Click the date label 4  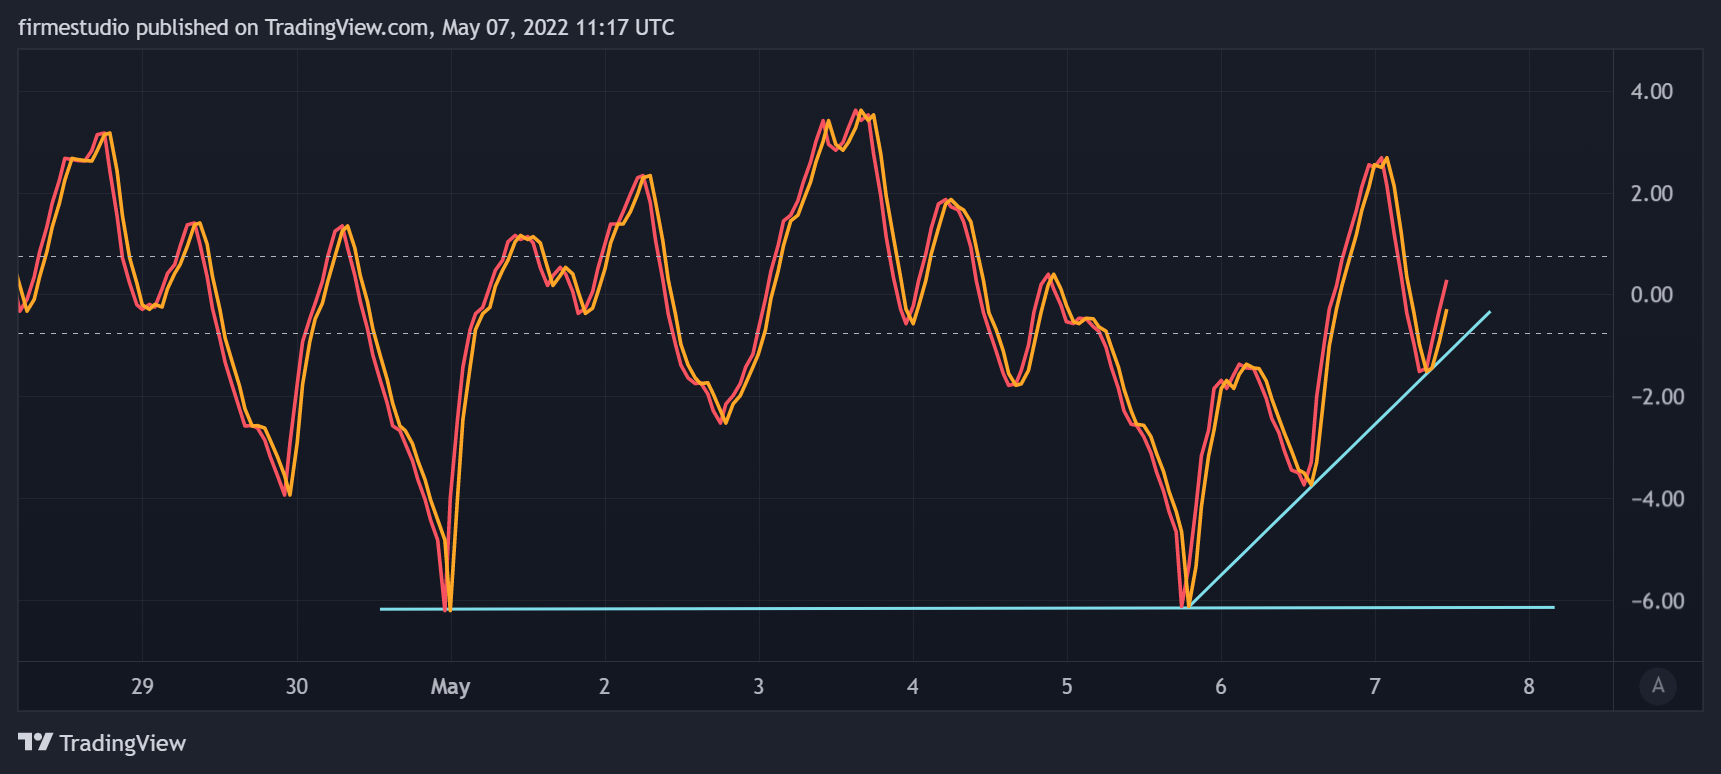pyautogui.click(x=912, y=686)
